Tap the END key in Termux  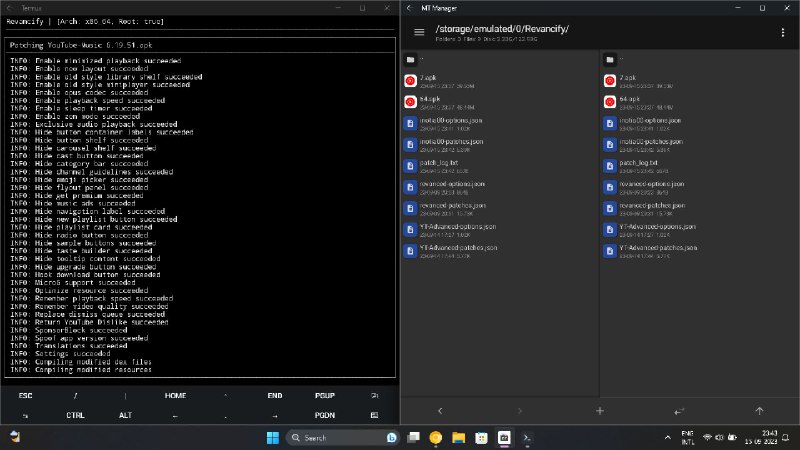point(274,395)
